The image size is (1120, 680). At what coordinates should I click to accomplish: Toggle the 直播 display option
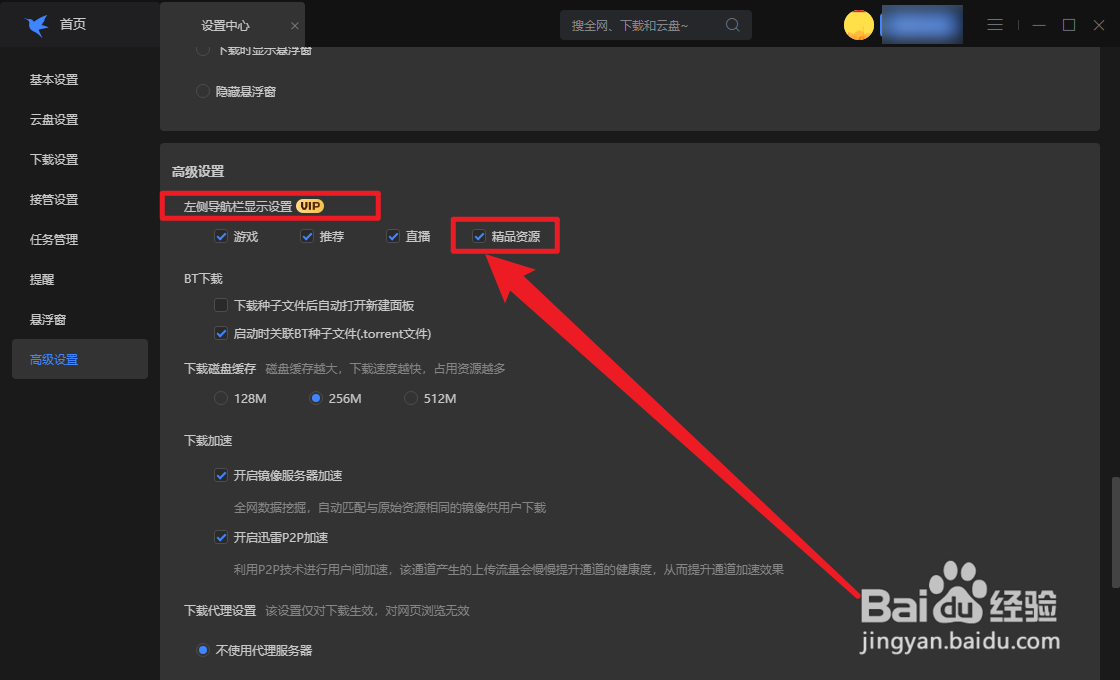(393, 236)
